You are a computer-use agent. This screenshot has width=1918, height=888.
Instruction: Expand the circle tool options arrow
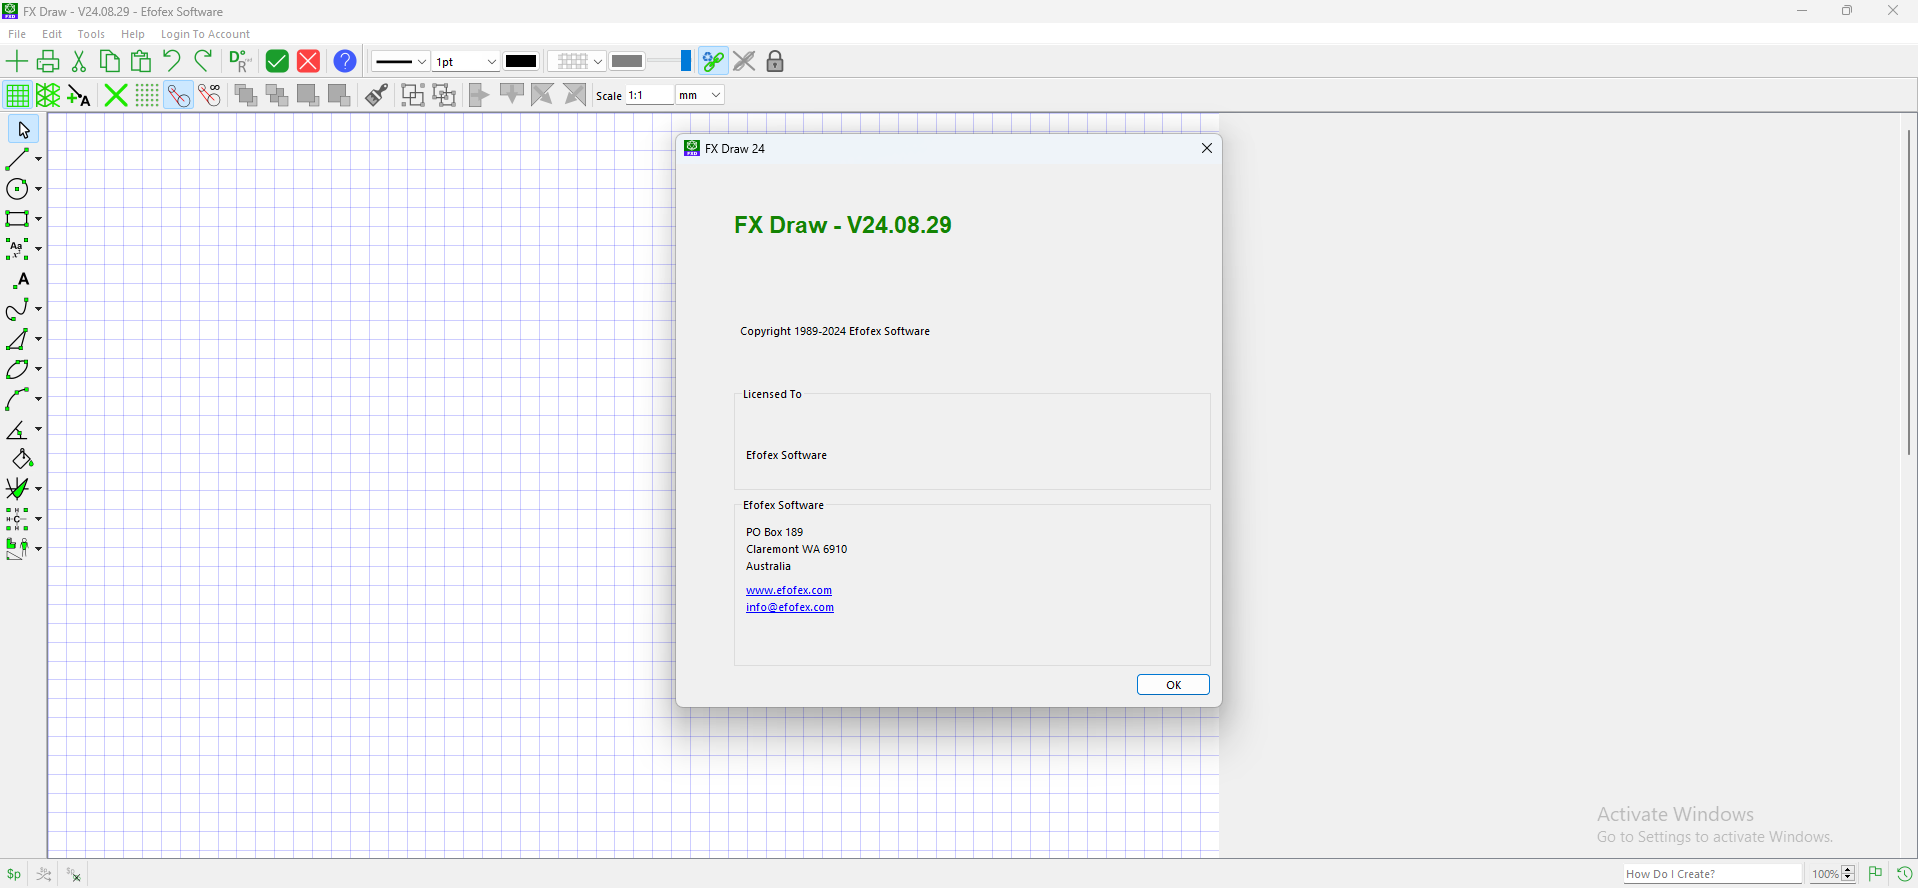pos(38,189)
